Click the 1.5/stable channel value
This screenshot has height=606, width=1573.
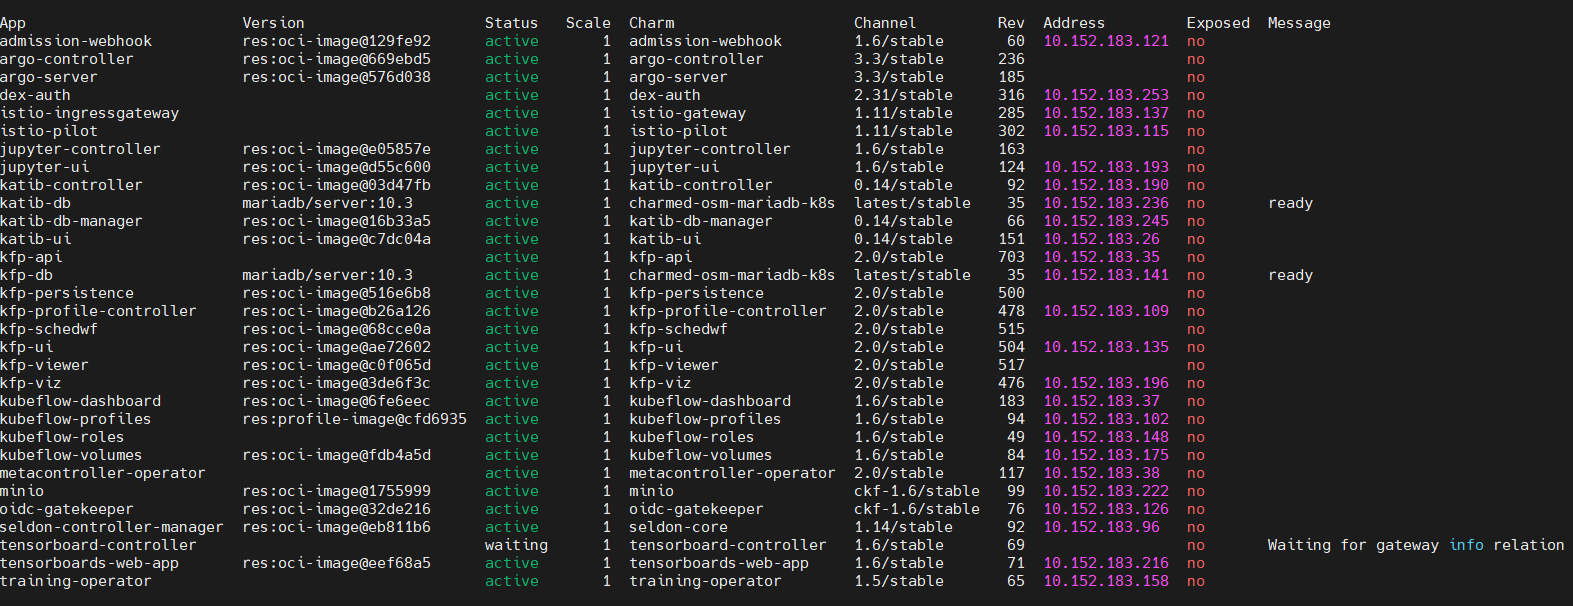(x=899, y=581)
